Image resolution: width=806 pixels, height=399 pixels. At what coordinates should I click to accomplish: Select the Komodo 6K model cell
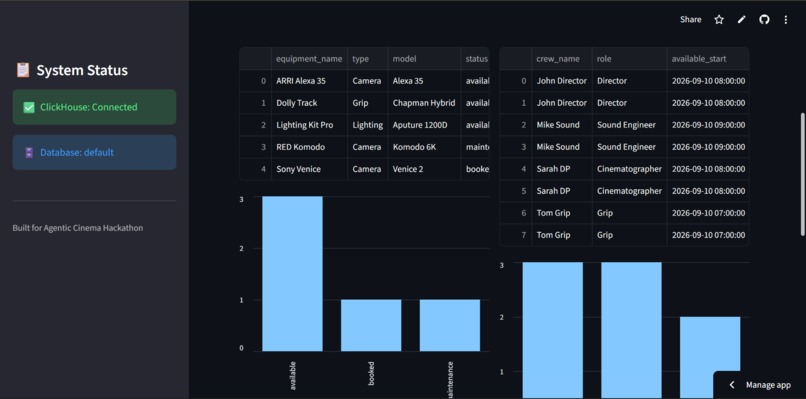tap(424, 147)
